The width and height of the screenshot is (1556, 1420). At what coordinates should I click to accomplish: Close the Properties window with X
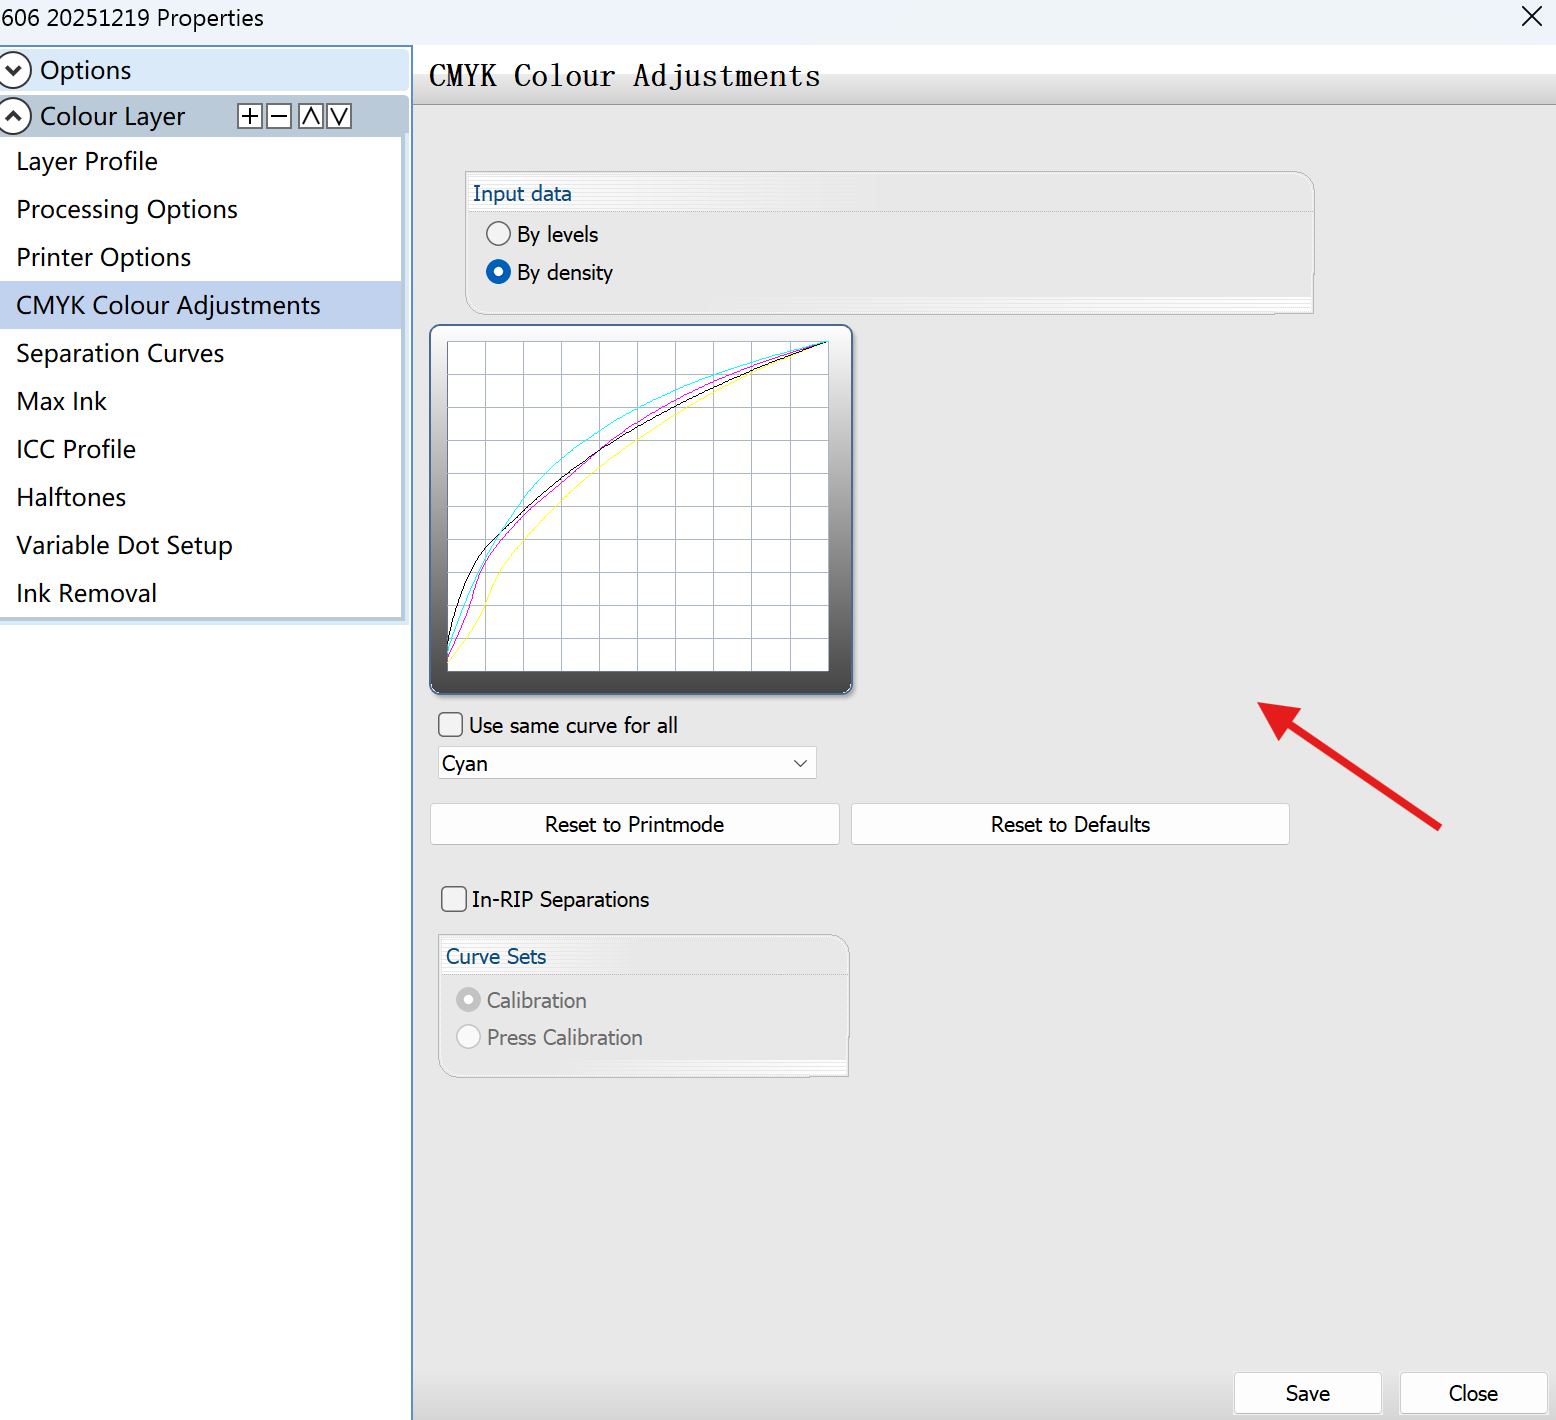pos(1531,16)
